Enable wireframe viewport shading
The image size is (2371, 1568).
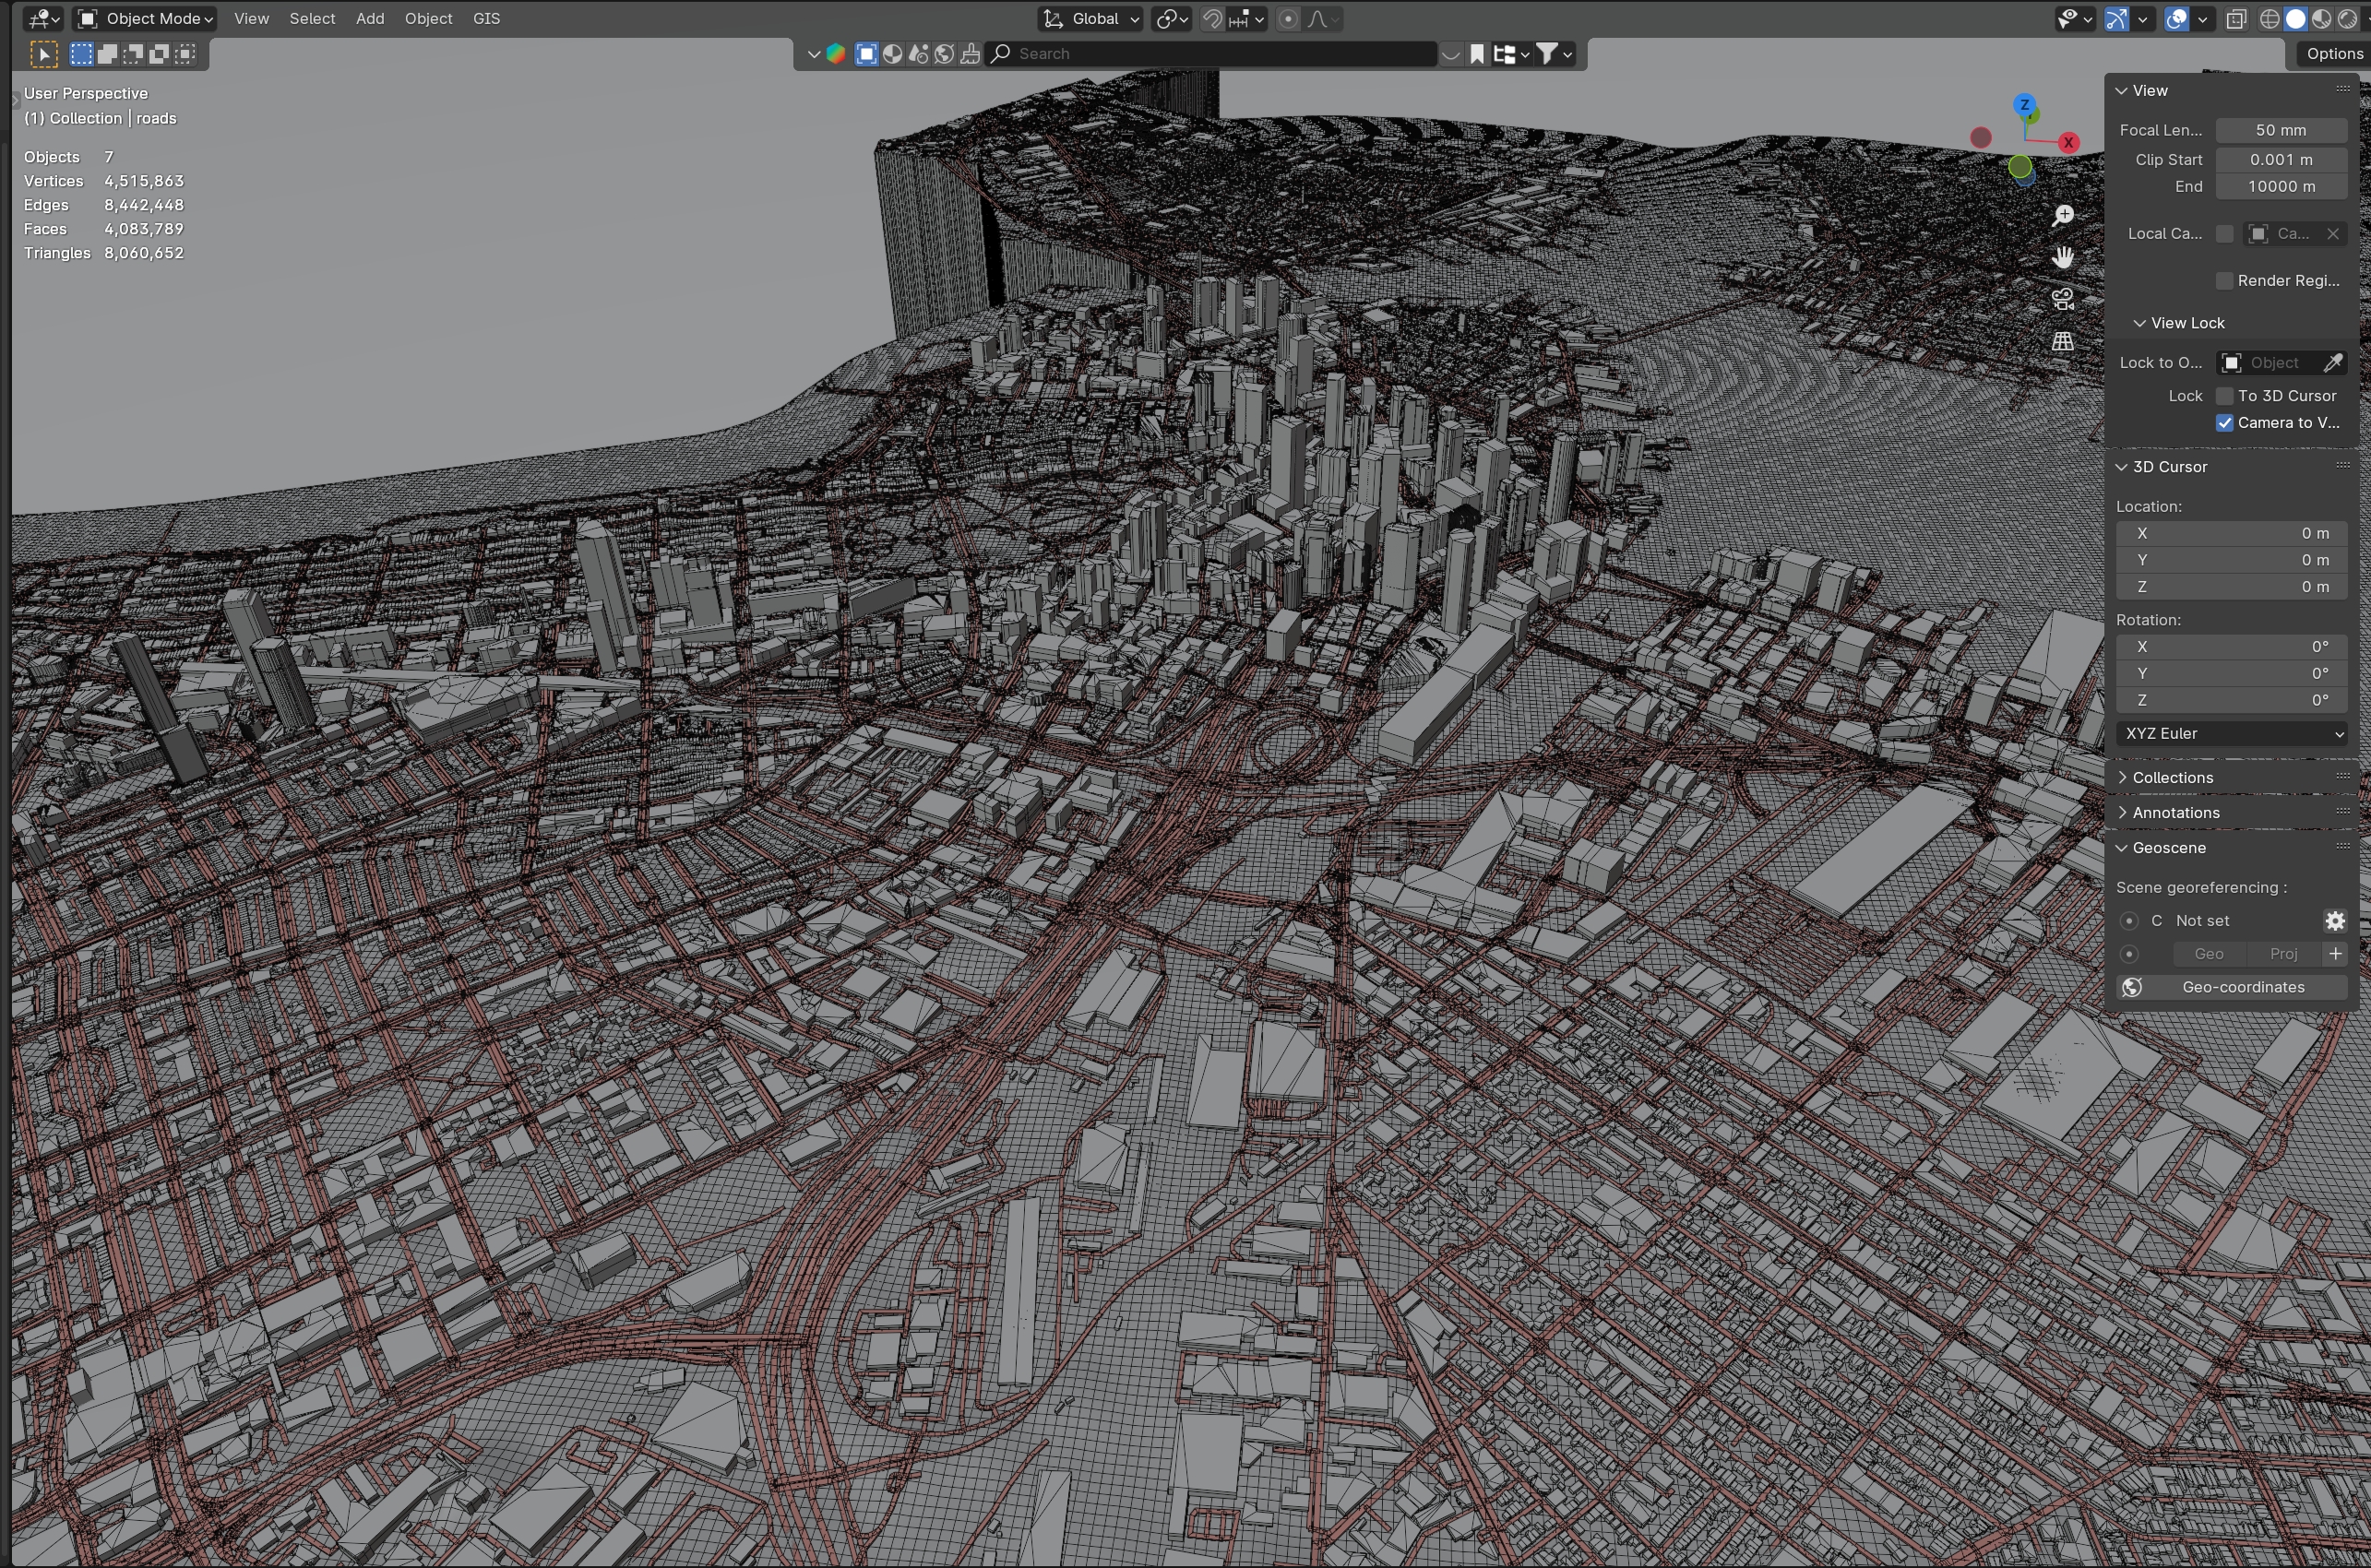2269,19
